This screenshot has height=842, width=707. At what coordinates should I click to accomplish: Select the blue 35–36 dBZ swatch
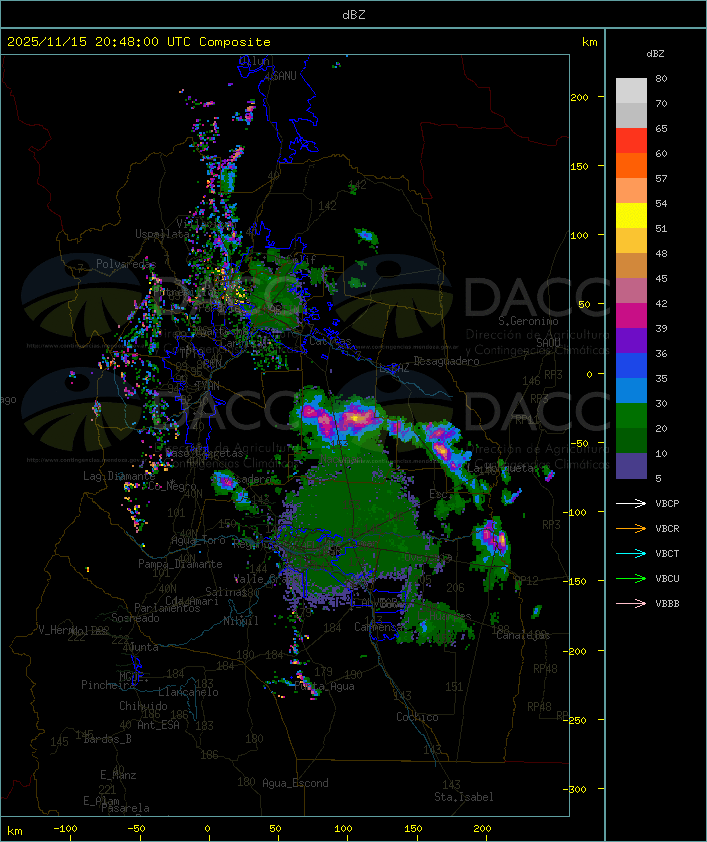(631, 365)
